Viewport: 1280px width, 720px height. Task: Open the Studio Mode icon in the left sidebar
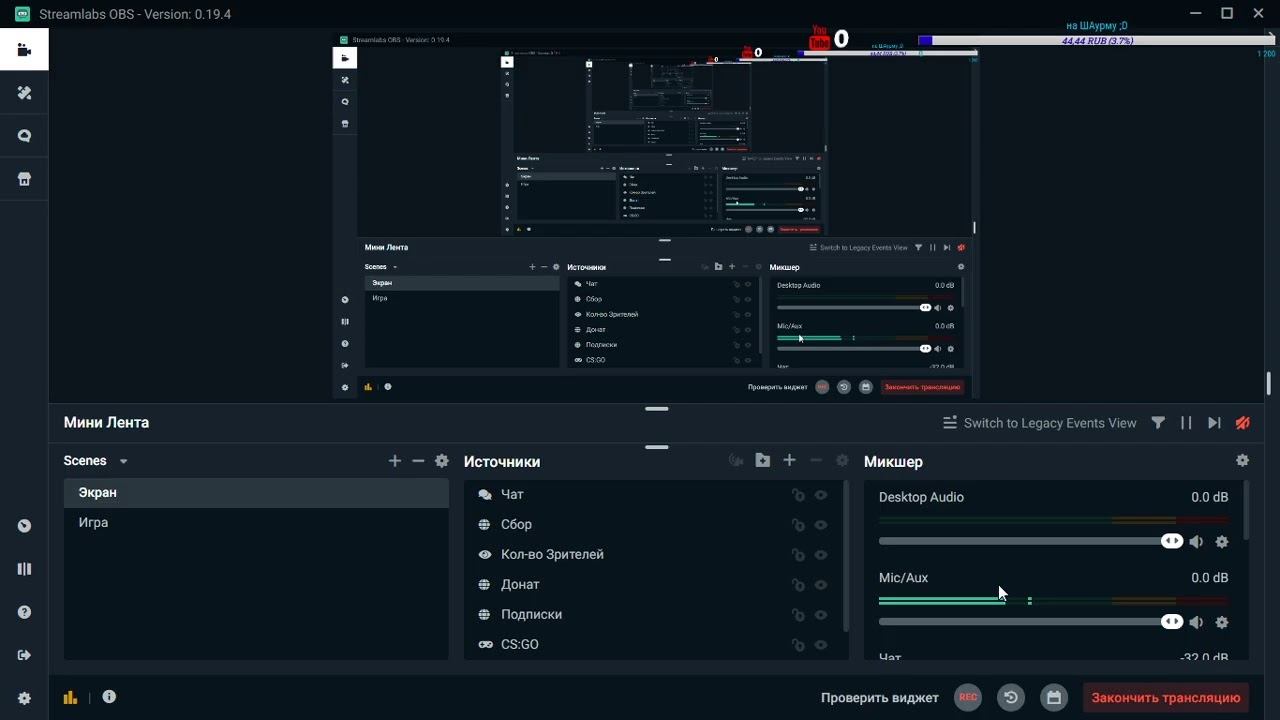(24, 526)
